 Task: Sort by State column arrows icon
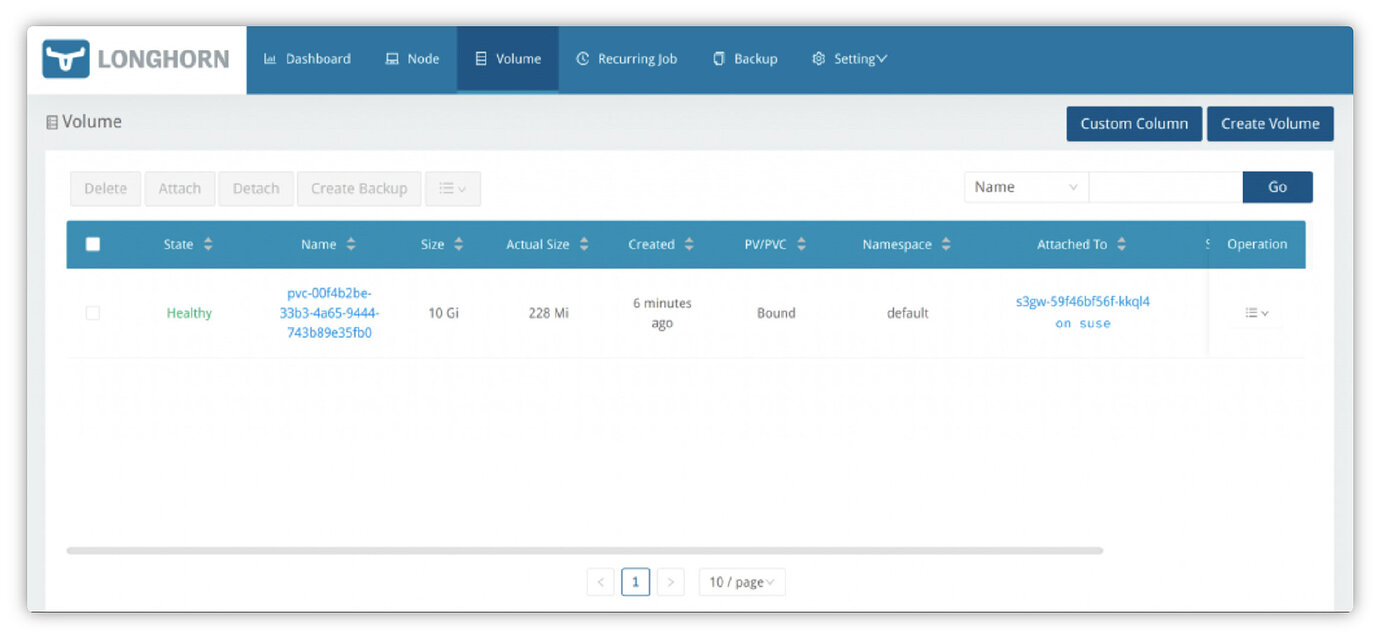[x=208, y=244]
